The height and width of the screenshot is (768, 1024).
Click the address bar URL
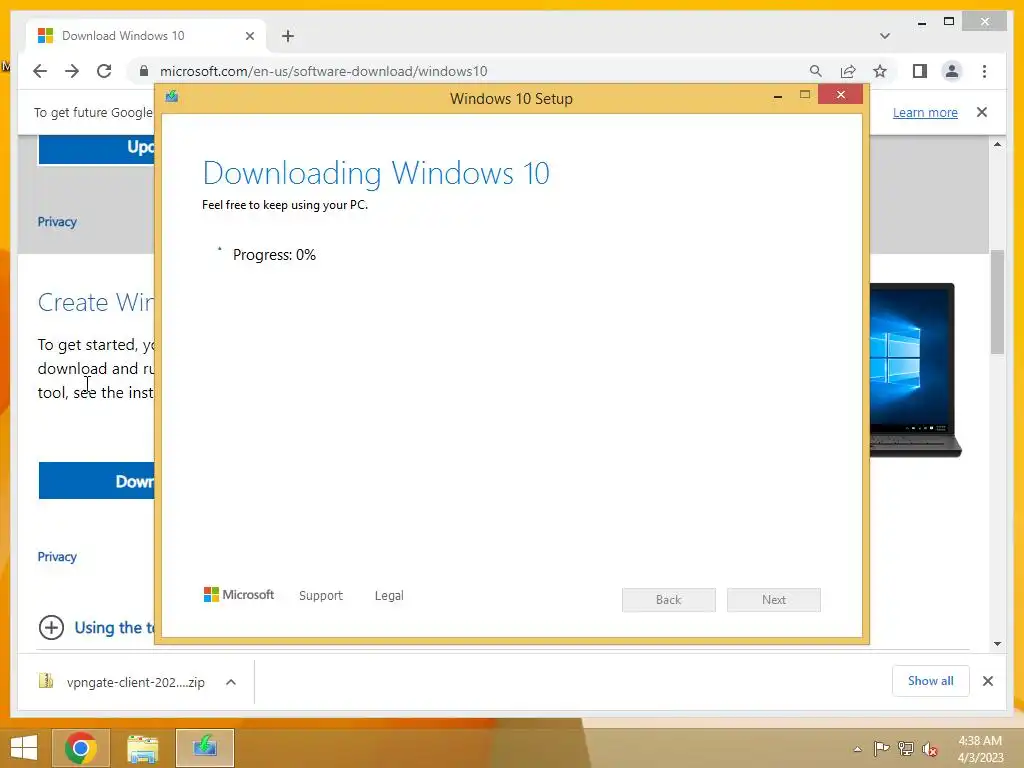click(323, 71)
